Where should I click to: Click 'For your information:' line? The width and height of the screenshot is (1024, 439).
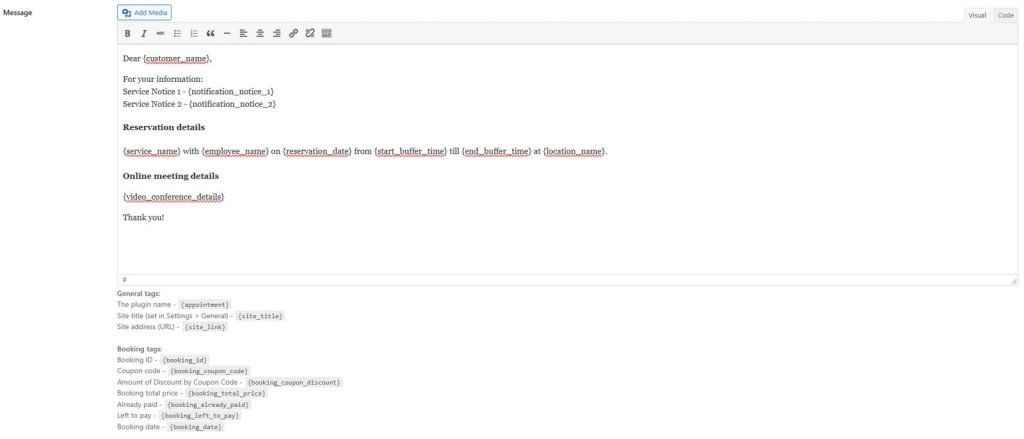(163, 79)
